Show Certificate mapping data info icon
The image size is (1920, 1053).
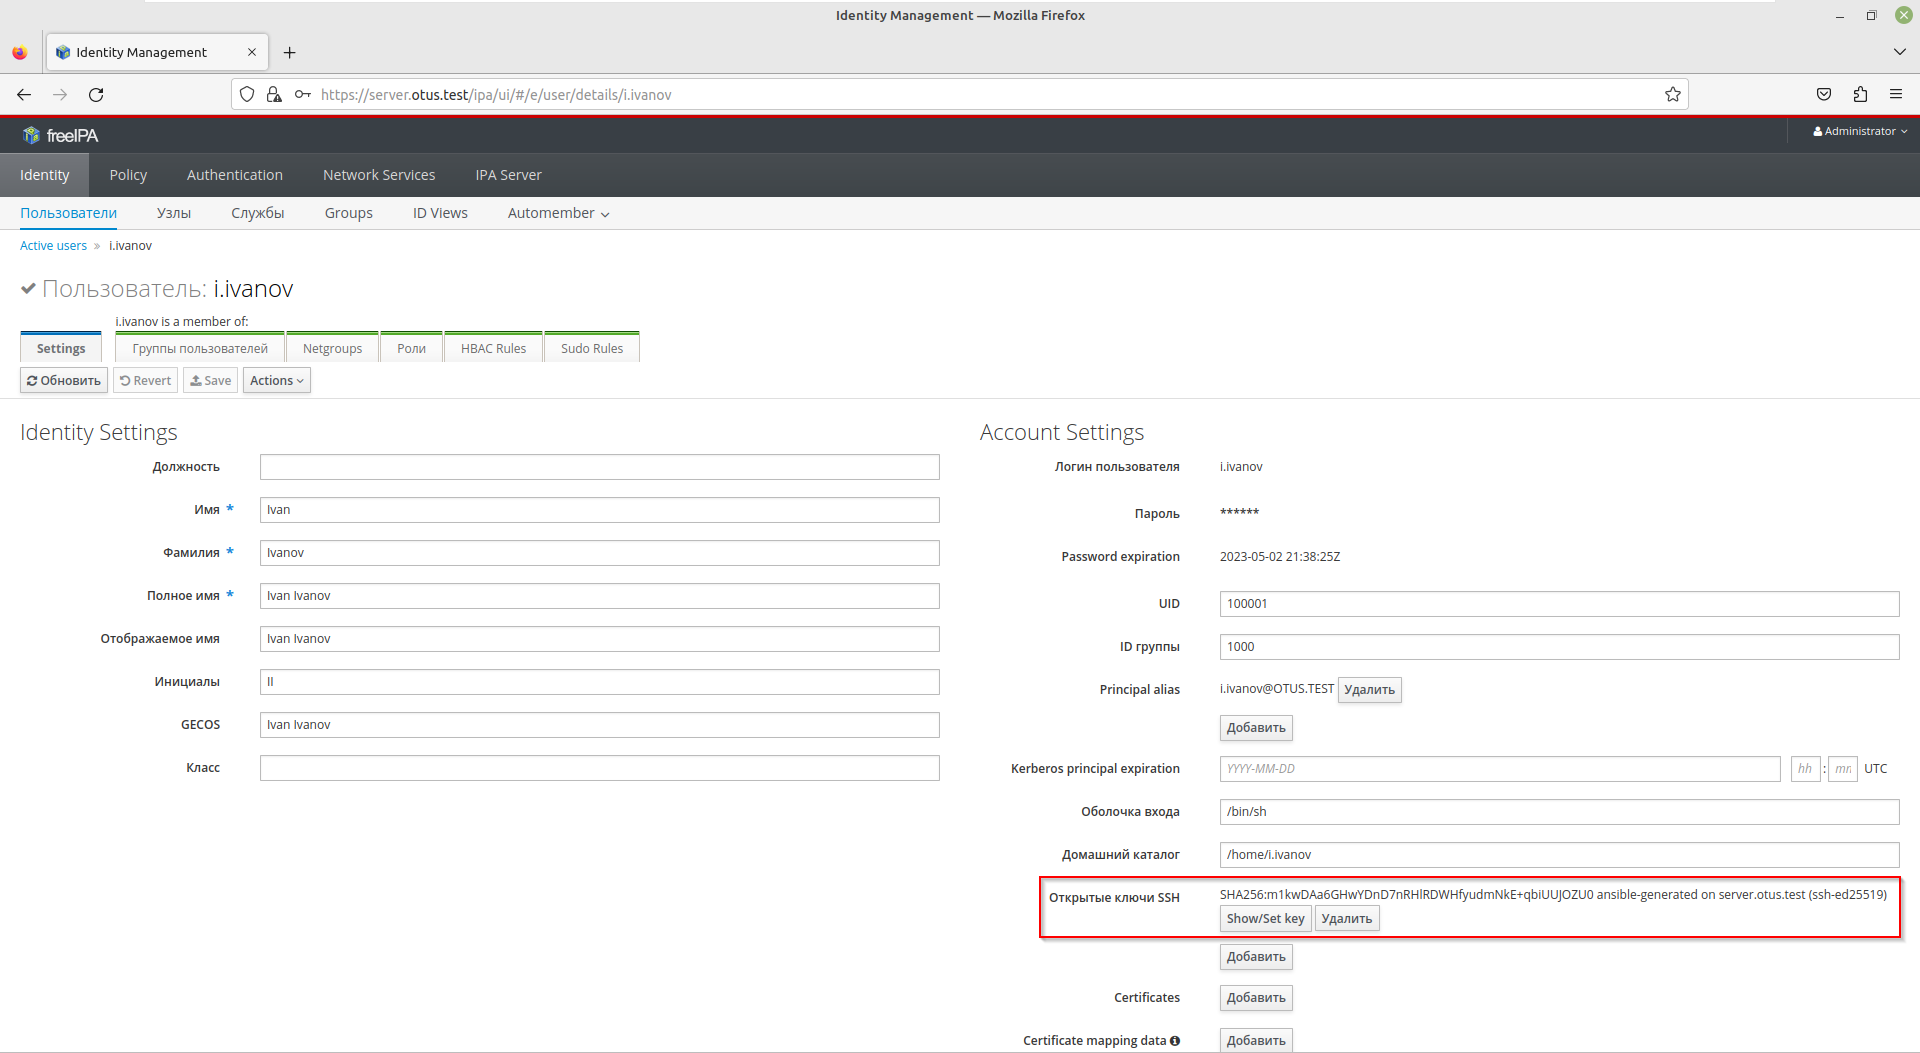tap(1175, 1040)
